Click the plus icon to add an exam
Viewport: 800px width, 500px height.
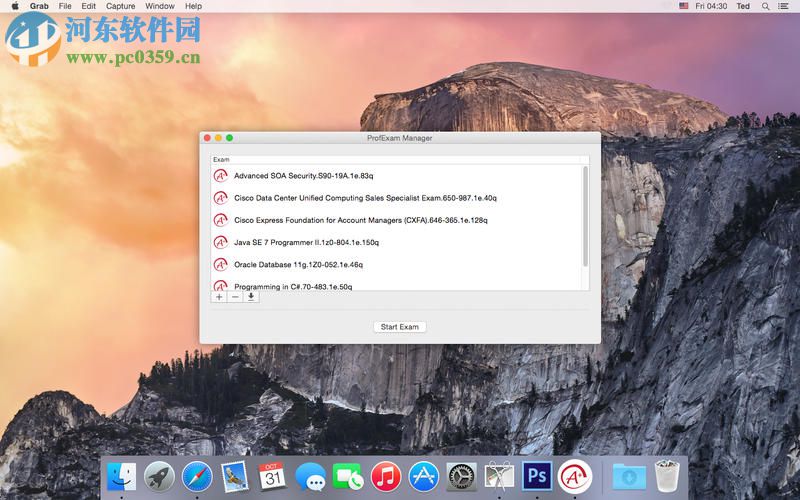pos(219,297)
